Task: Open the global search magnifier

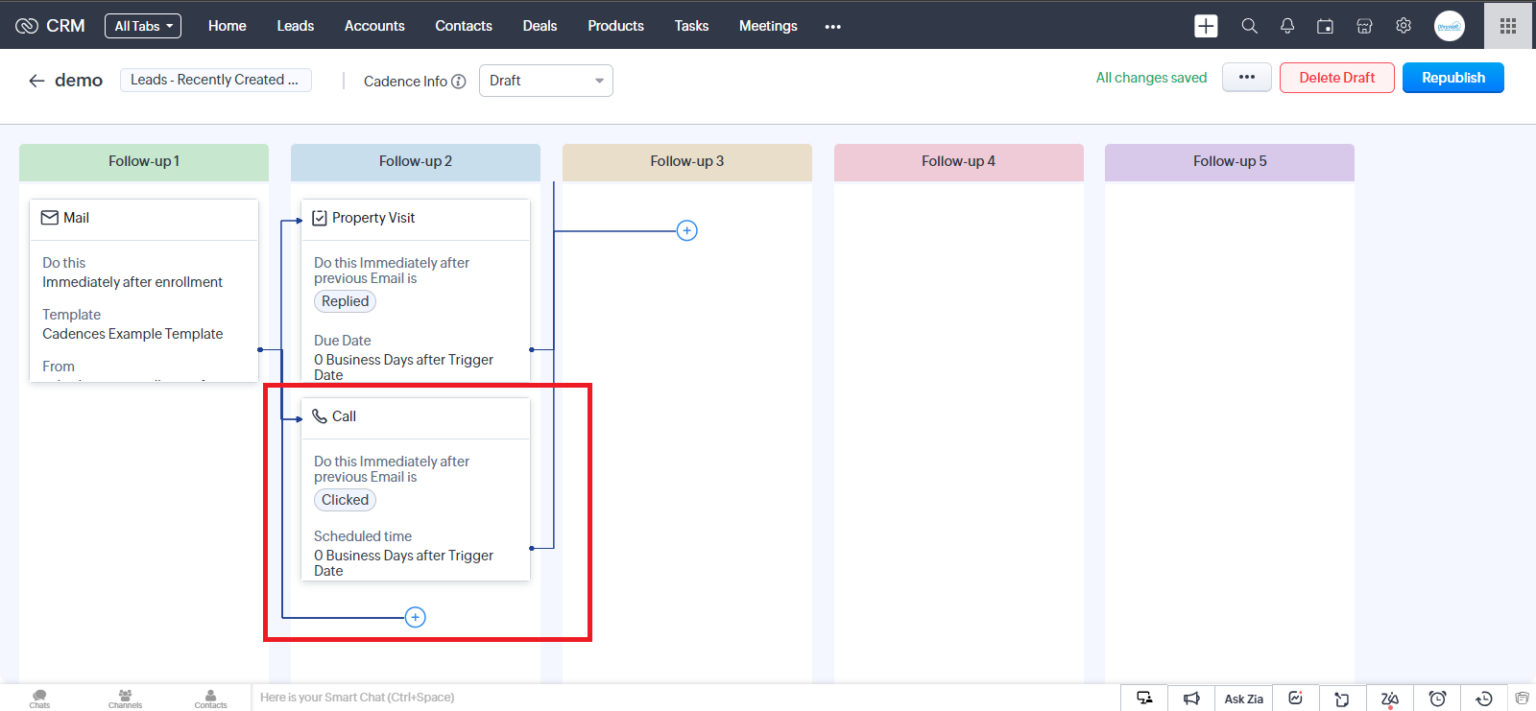Action: pos(1248,26)
